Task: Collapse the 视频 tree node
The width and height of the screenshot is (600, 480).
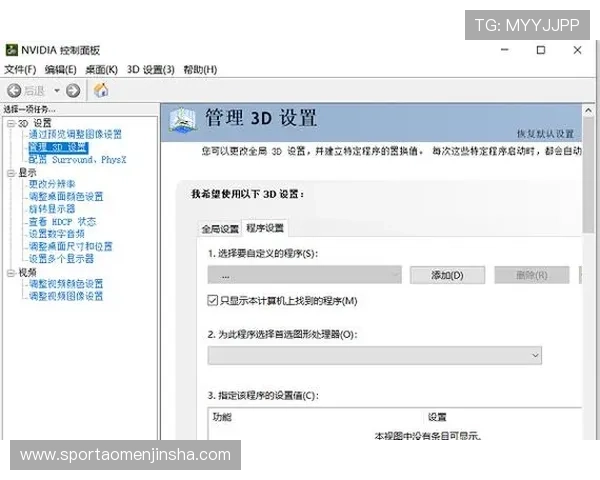Action: tap(11, 273)
